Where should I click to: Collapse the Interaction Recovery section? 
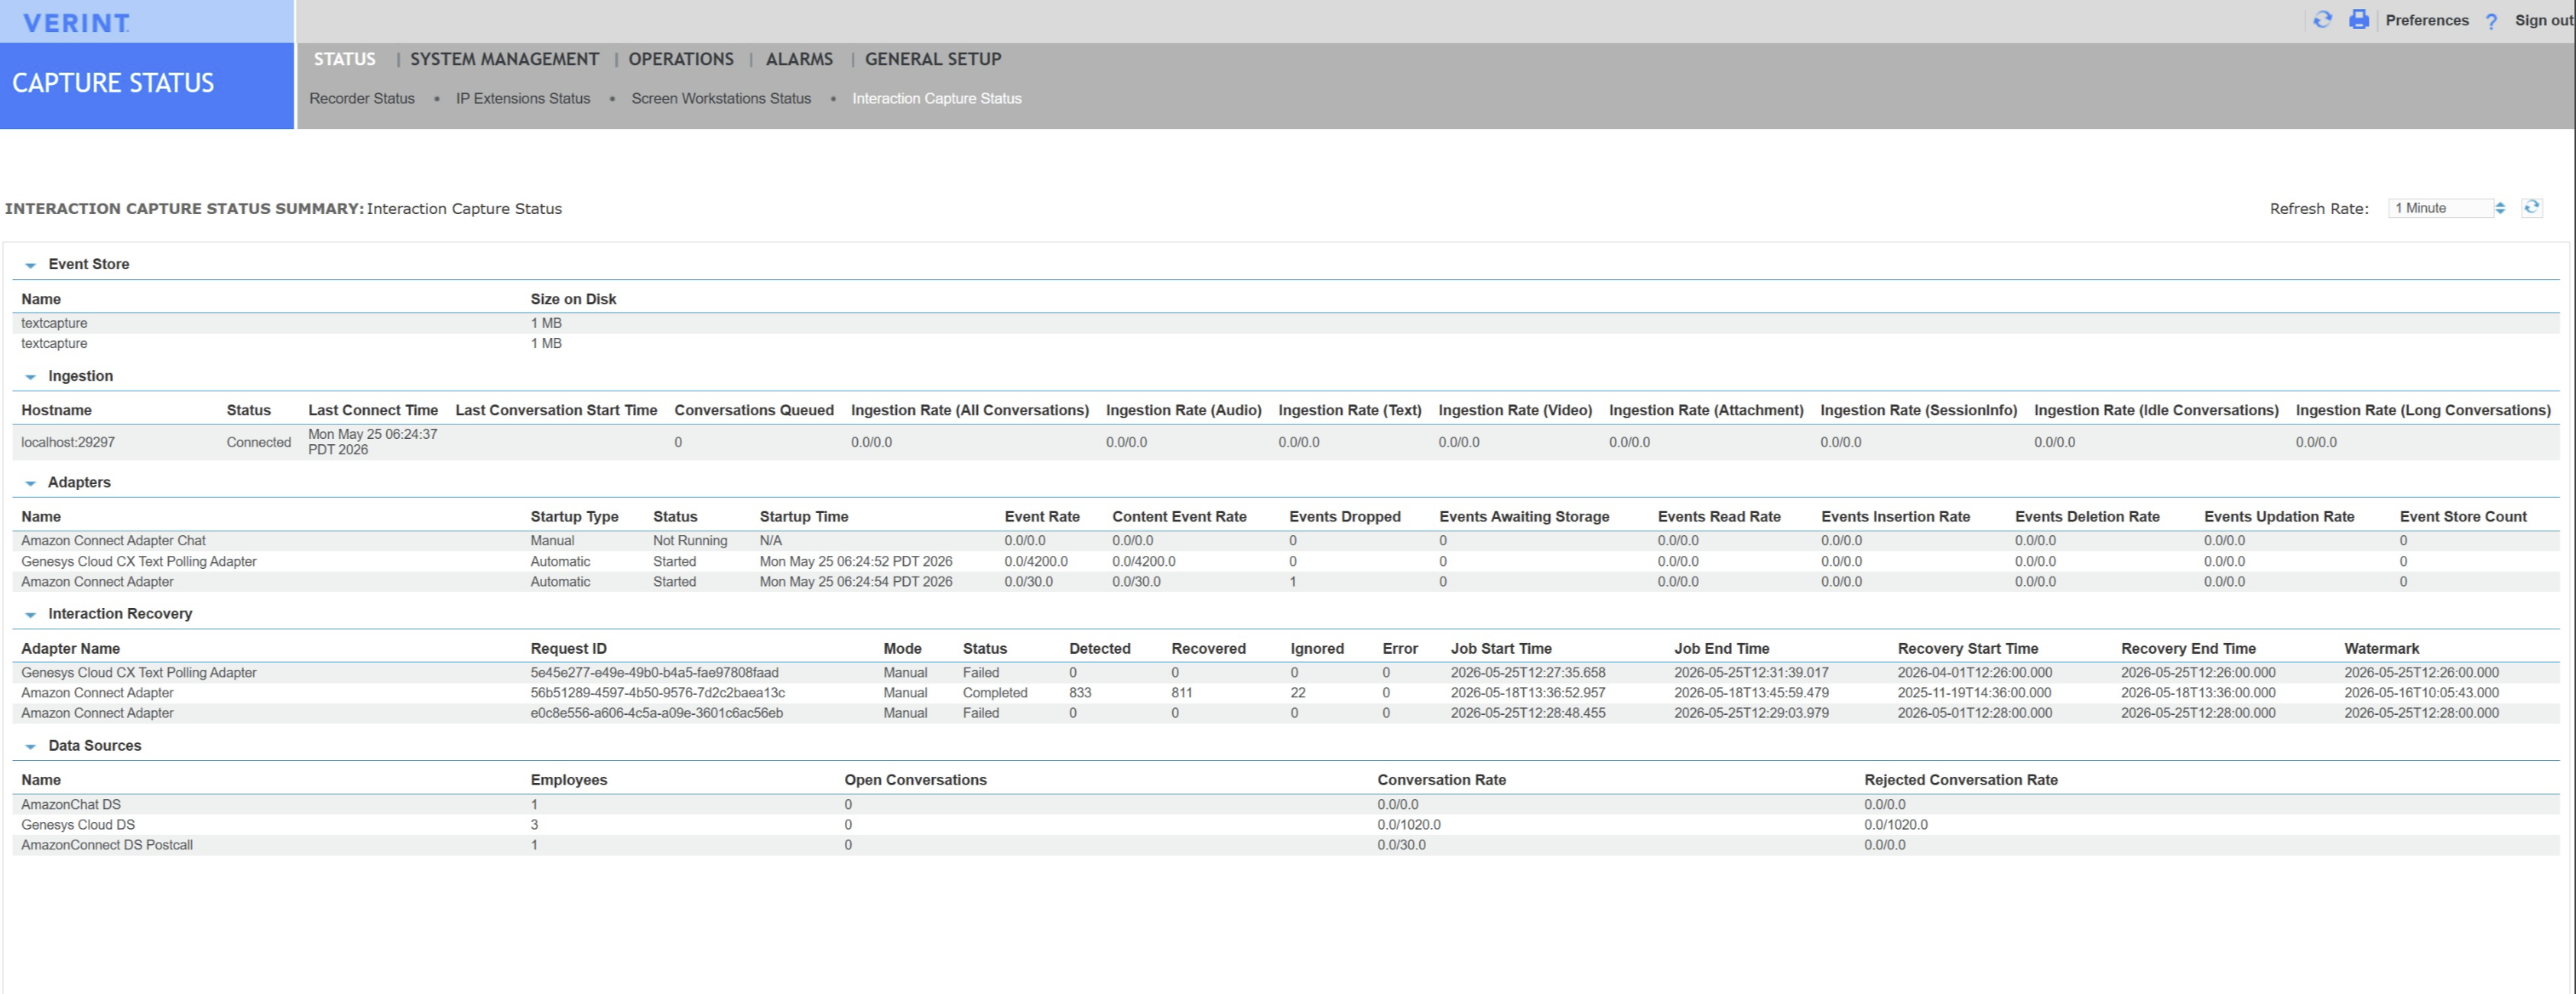30,615
